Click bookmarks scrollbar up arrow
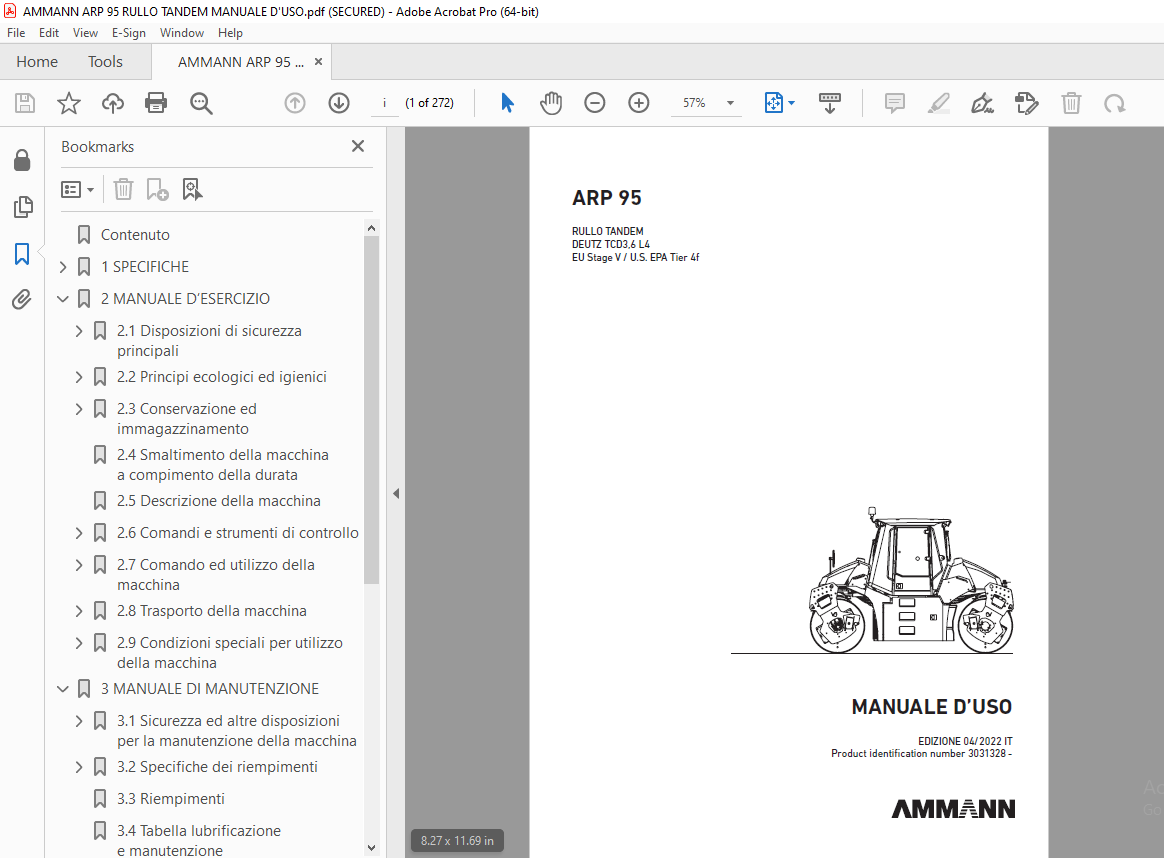1164x858 pixels. point(372,228)
